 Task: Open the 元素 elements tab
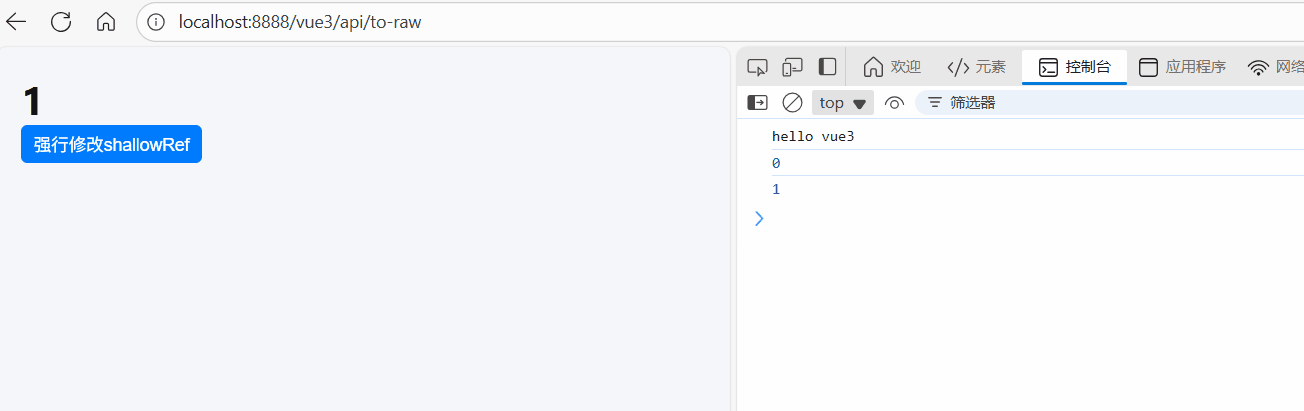[x=976, y=67]
